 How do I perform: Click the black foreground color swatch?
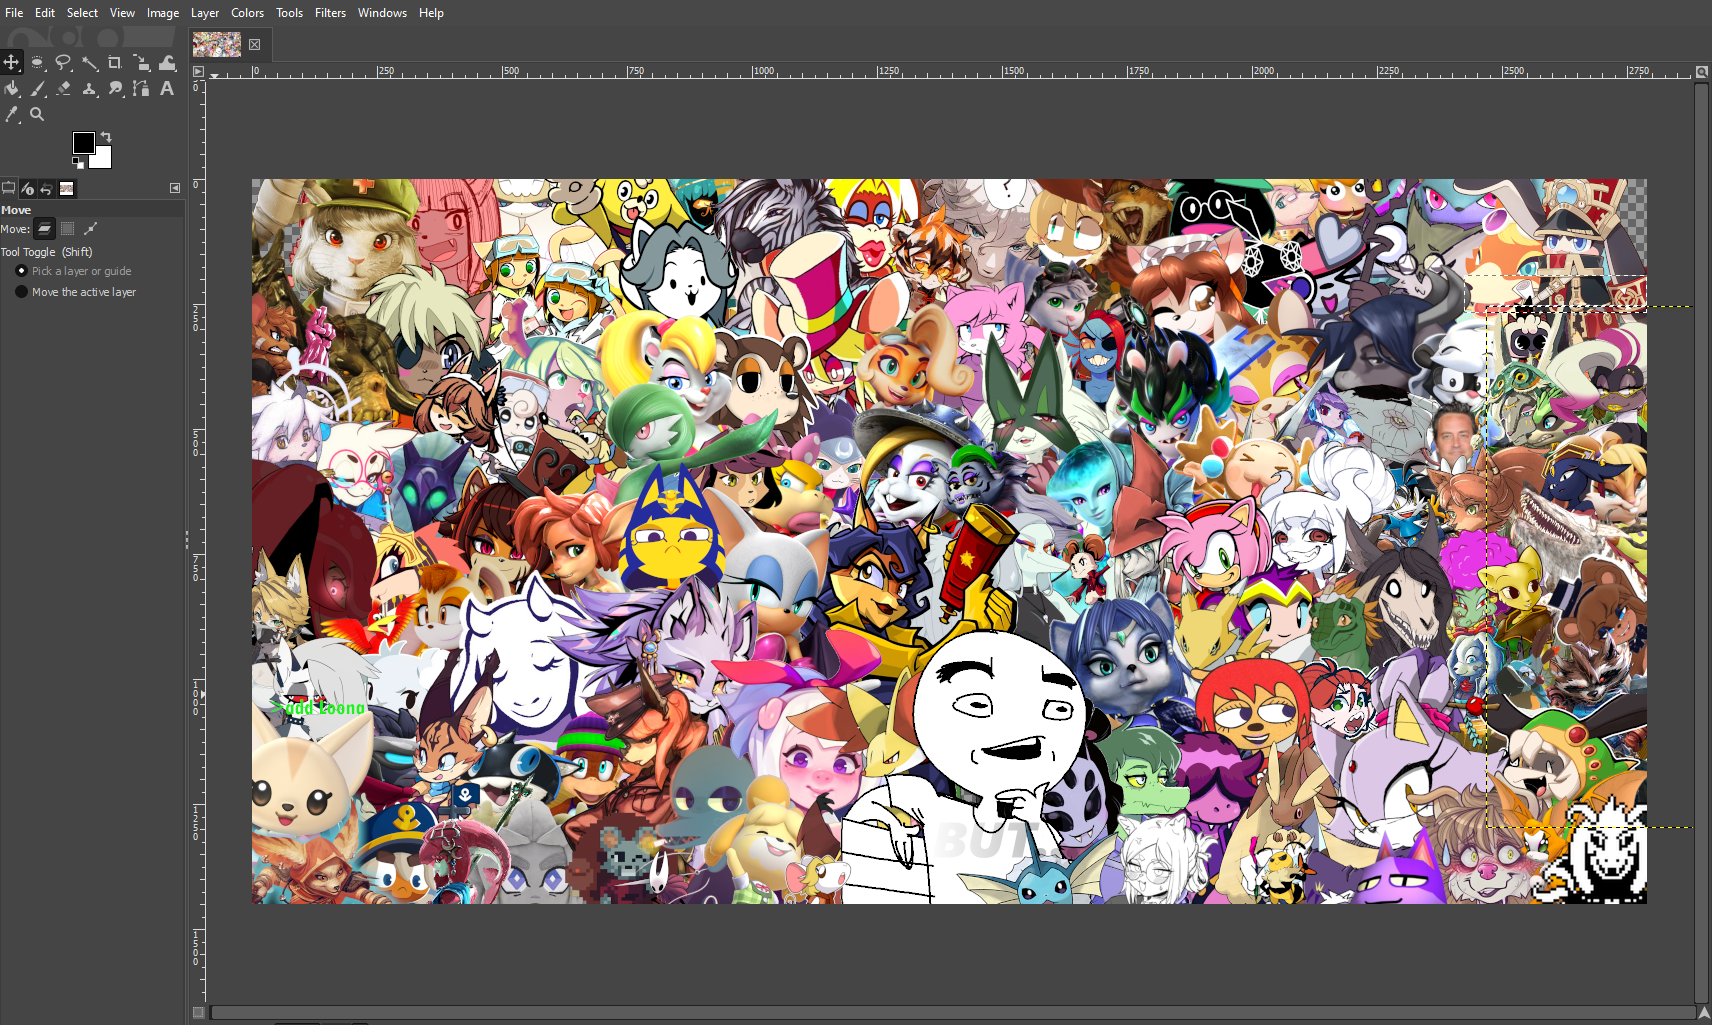coord(83,143)
